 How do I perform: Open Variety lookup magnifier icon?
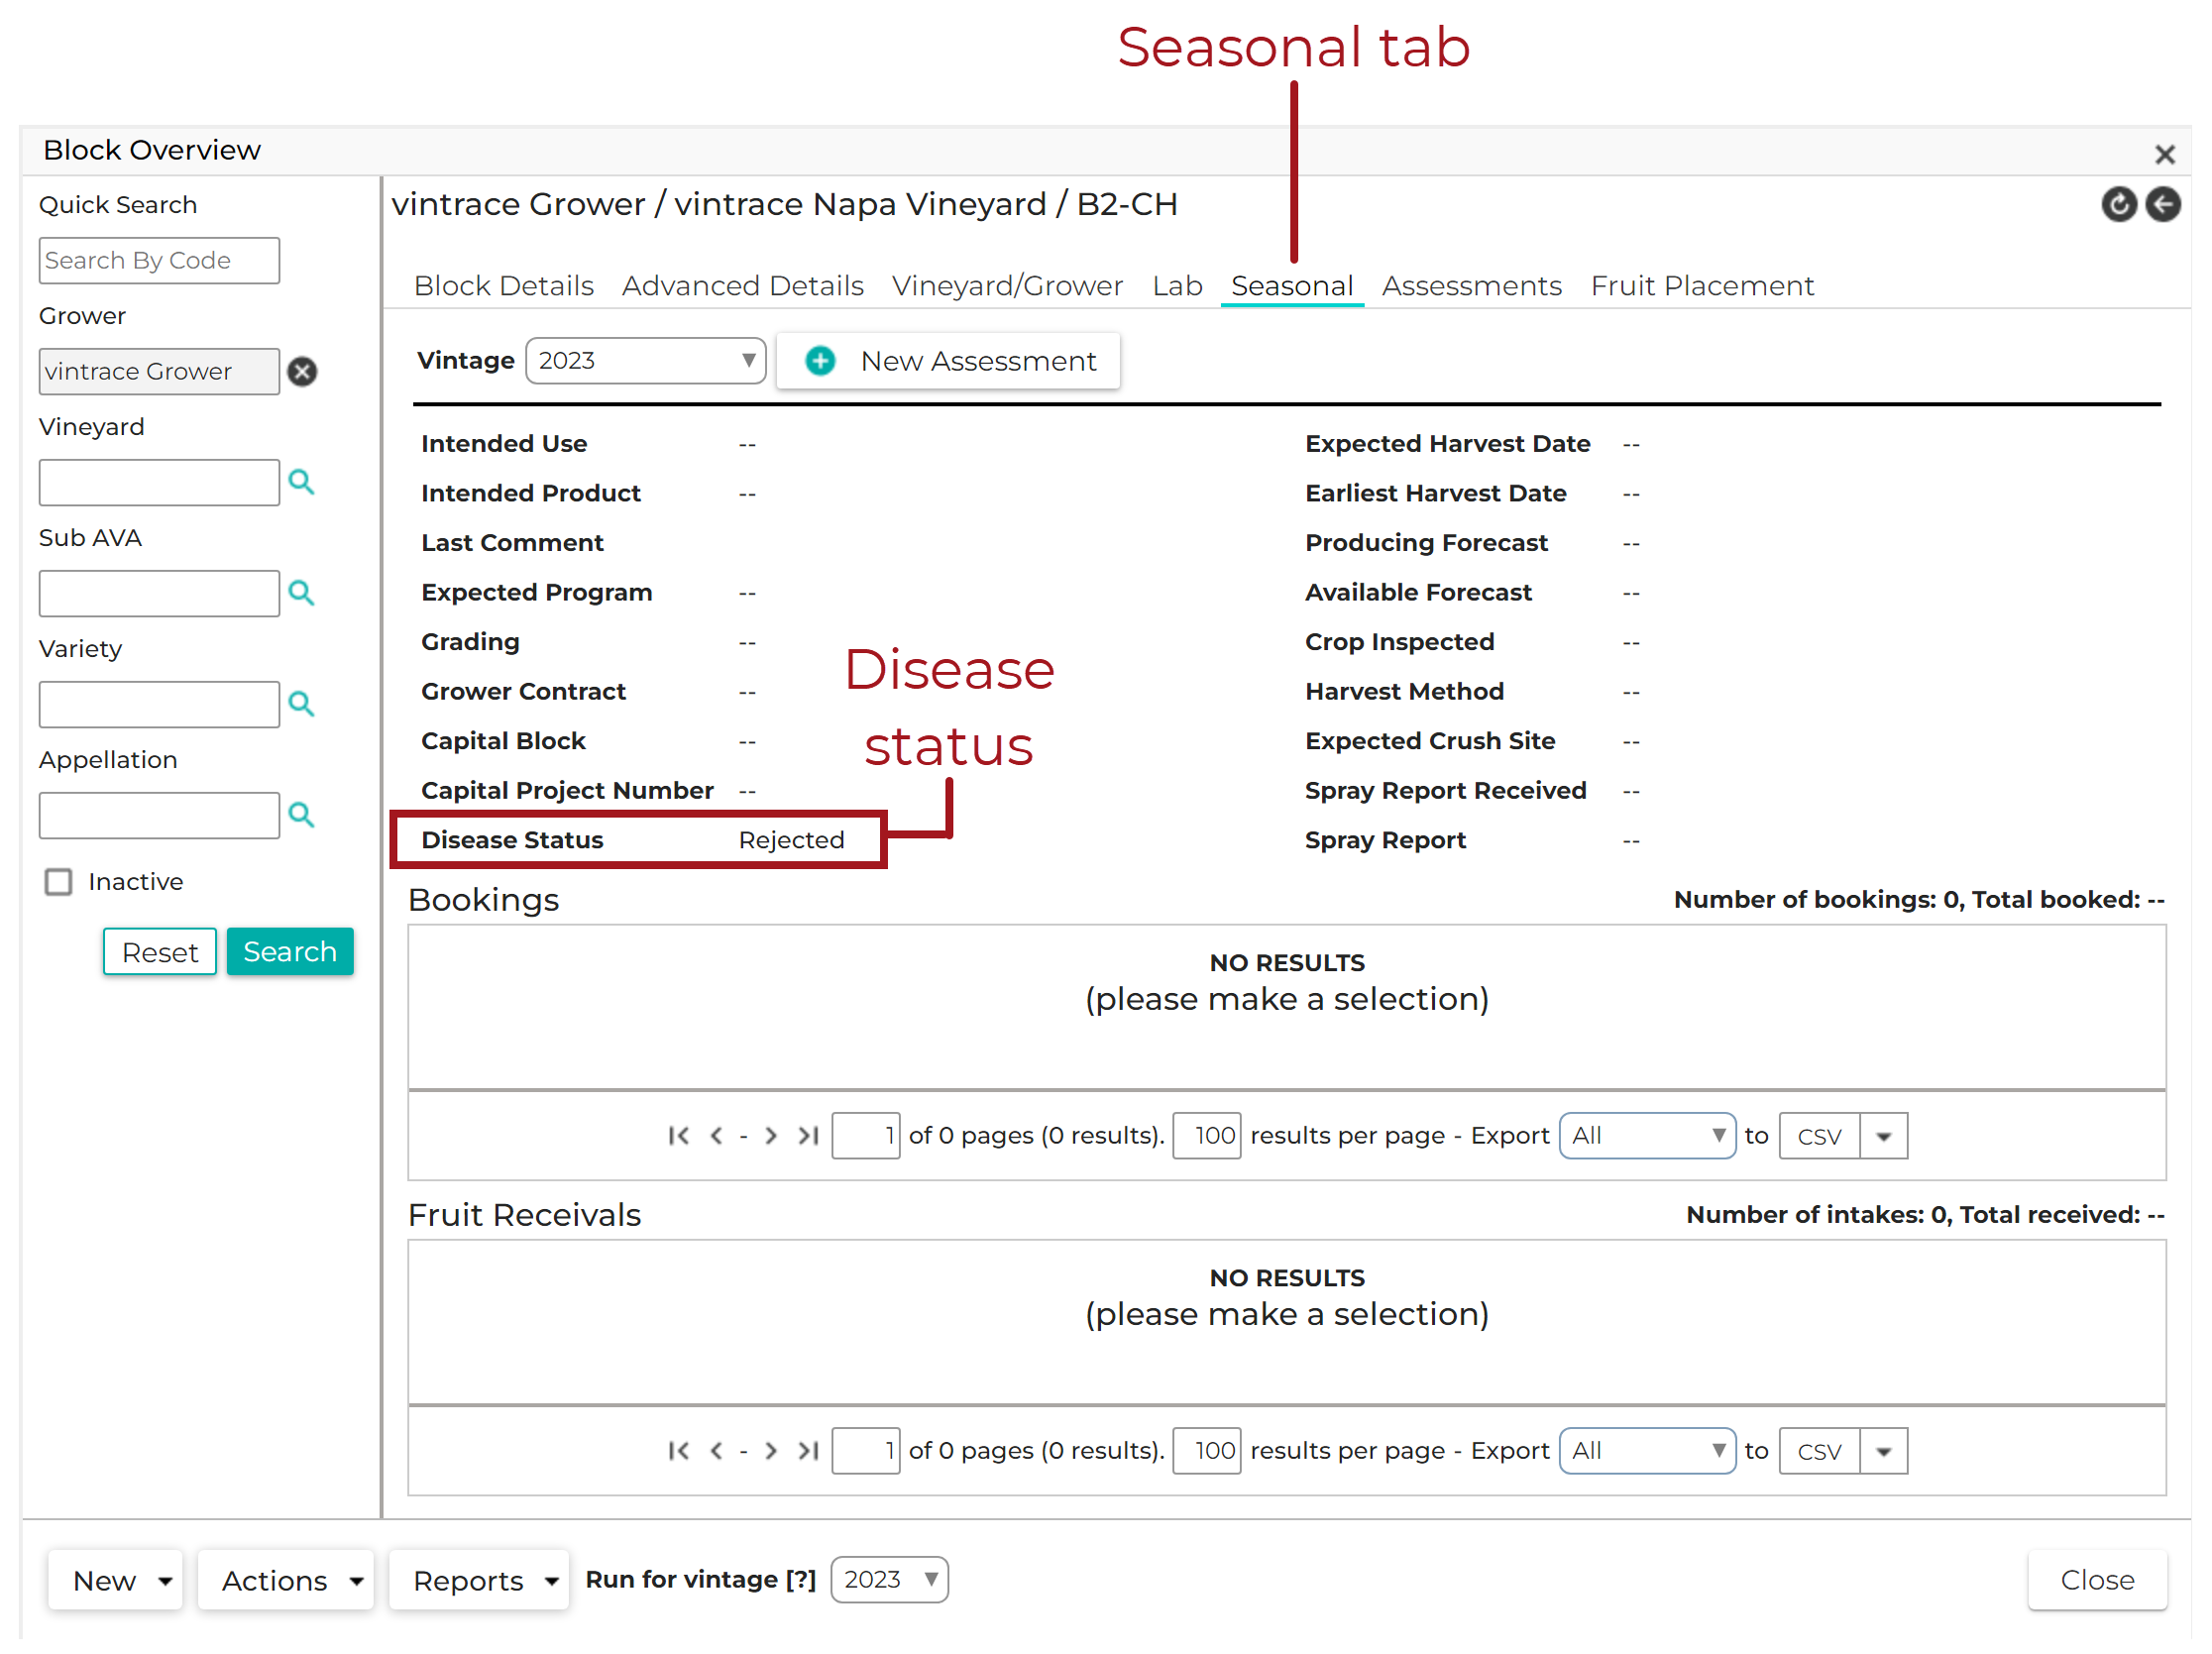coord(301,704)
